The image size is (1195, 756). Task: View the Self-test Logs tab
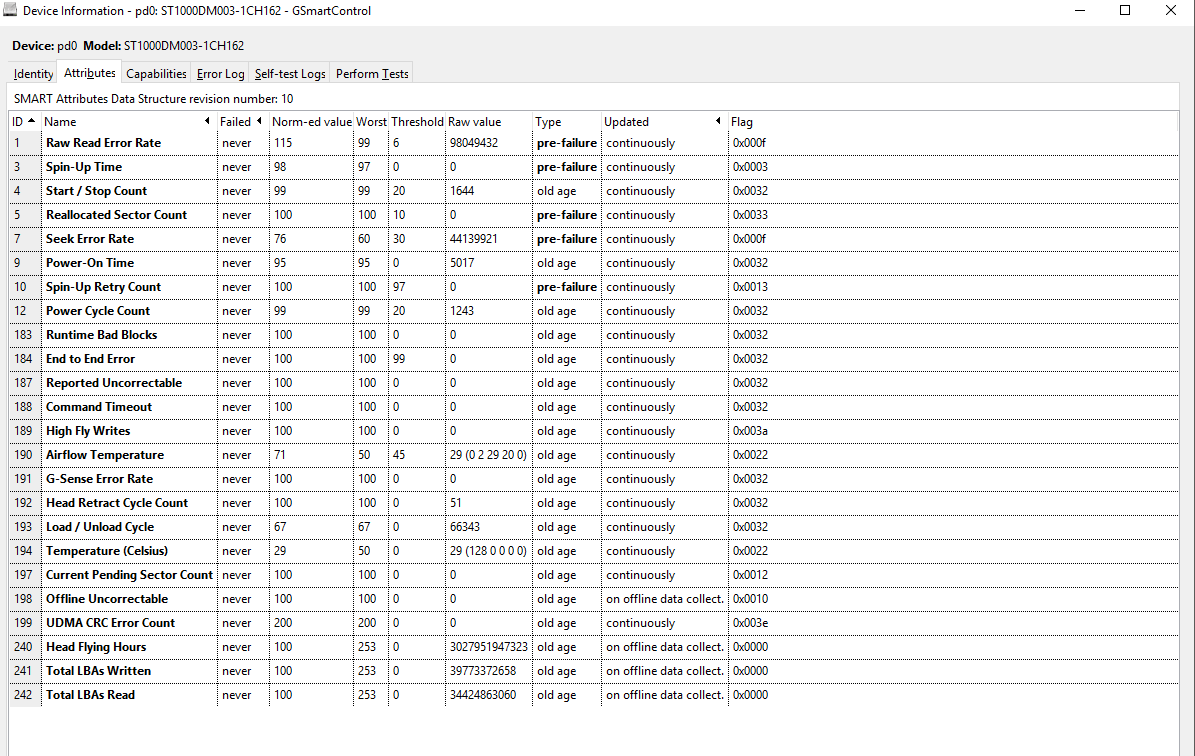tap(290, 74)
